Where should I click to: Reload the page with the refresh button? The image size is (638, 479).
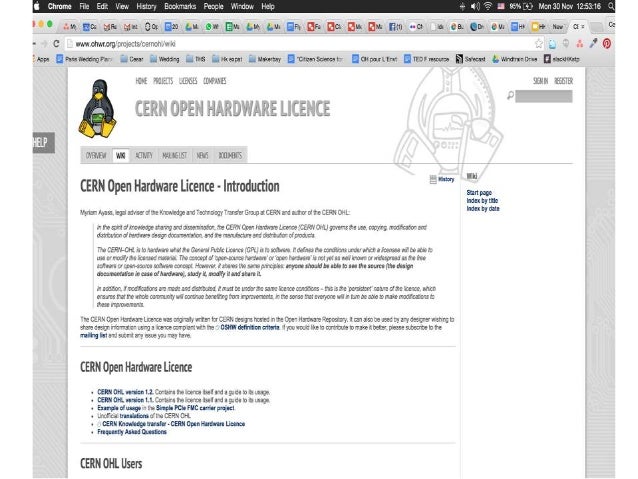click(56, 44)
